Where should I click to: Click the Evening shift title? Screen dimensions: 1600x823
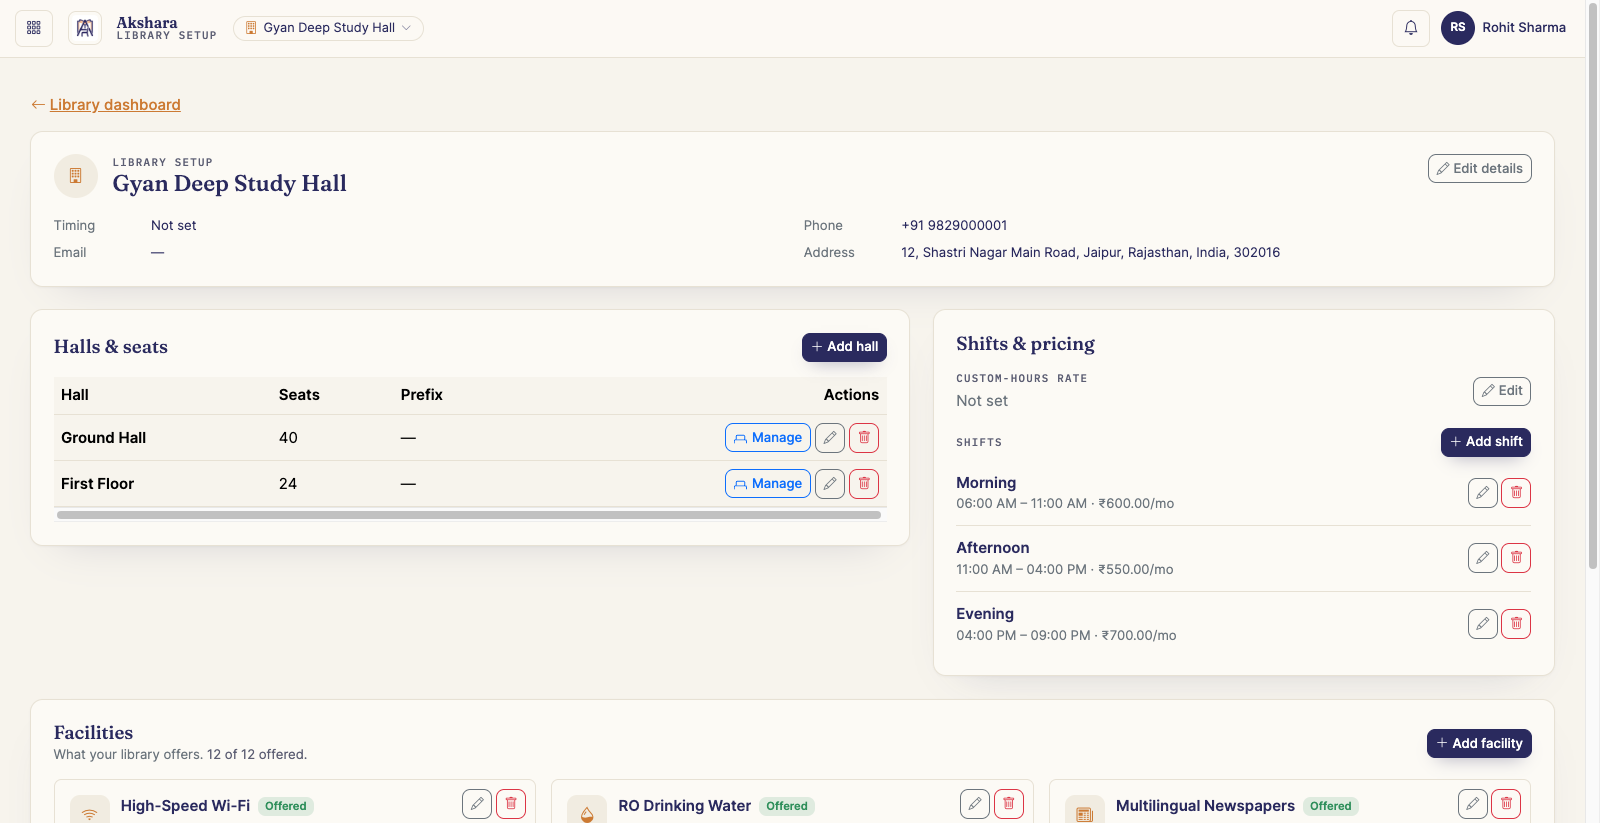pos(985,614)
